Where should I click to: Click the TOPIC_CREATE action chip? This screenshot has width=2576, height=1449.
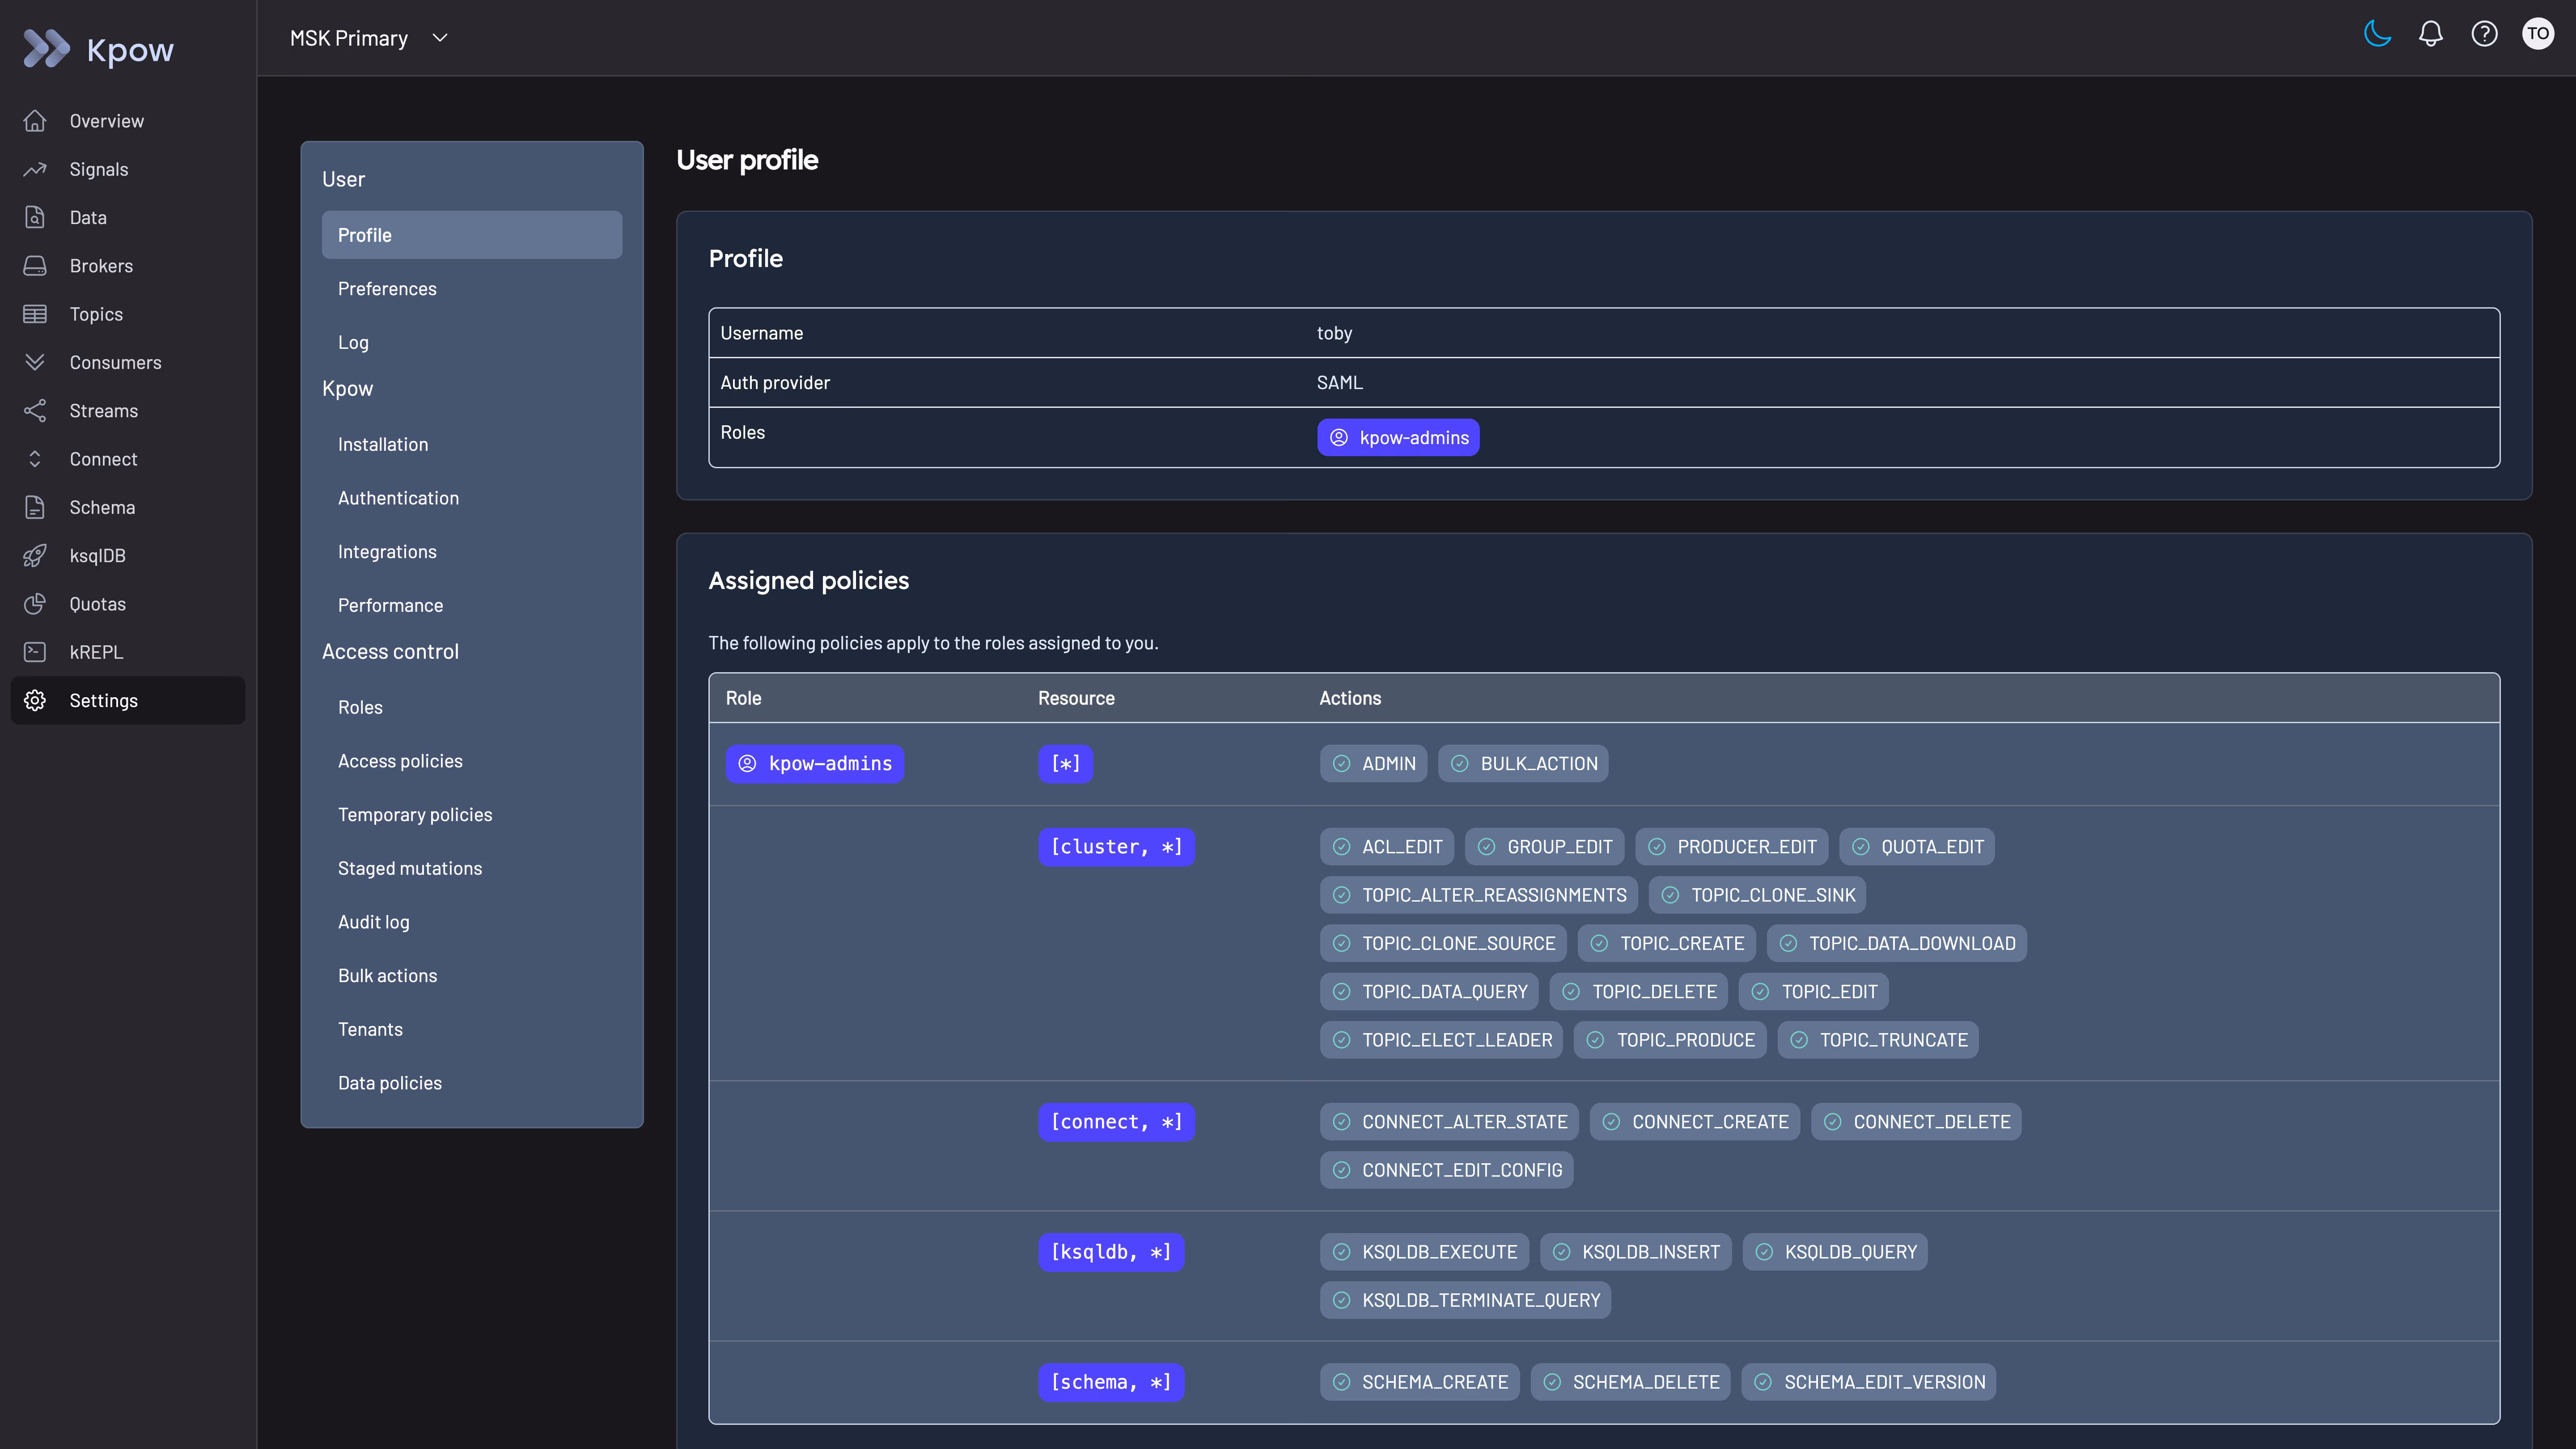point(1666,944)
